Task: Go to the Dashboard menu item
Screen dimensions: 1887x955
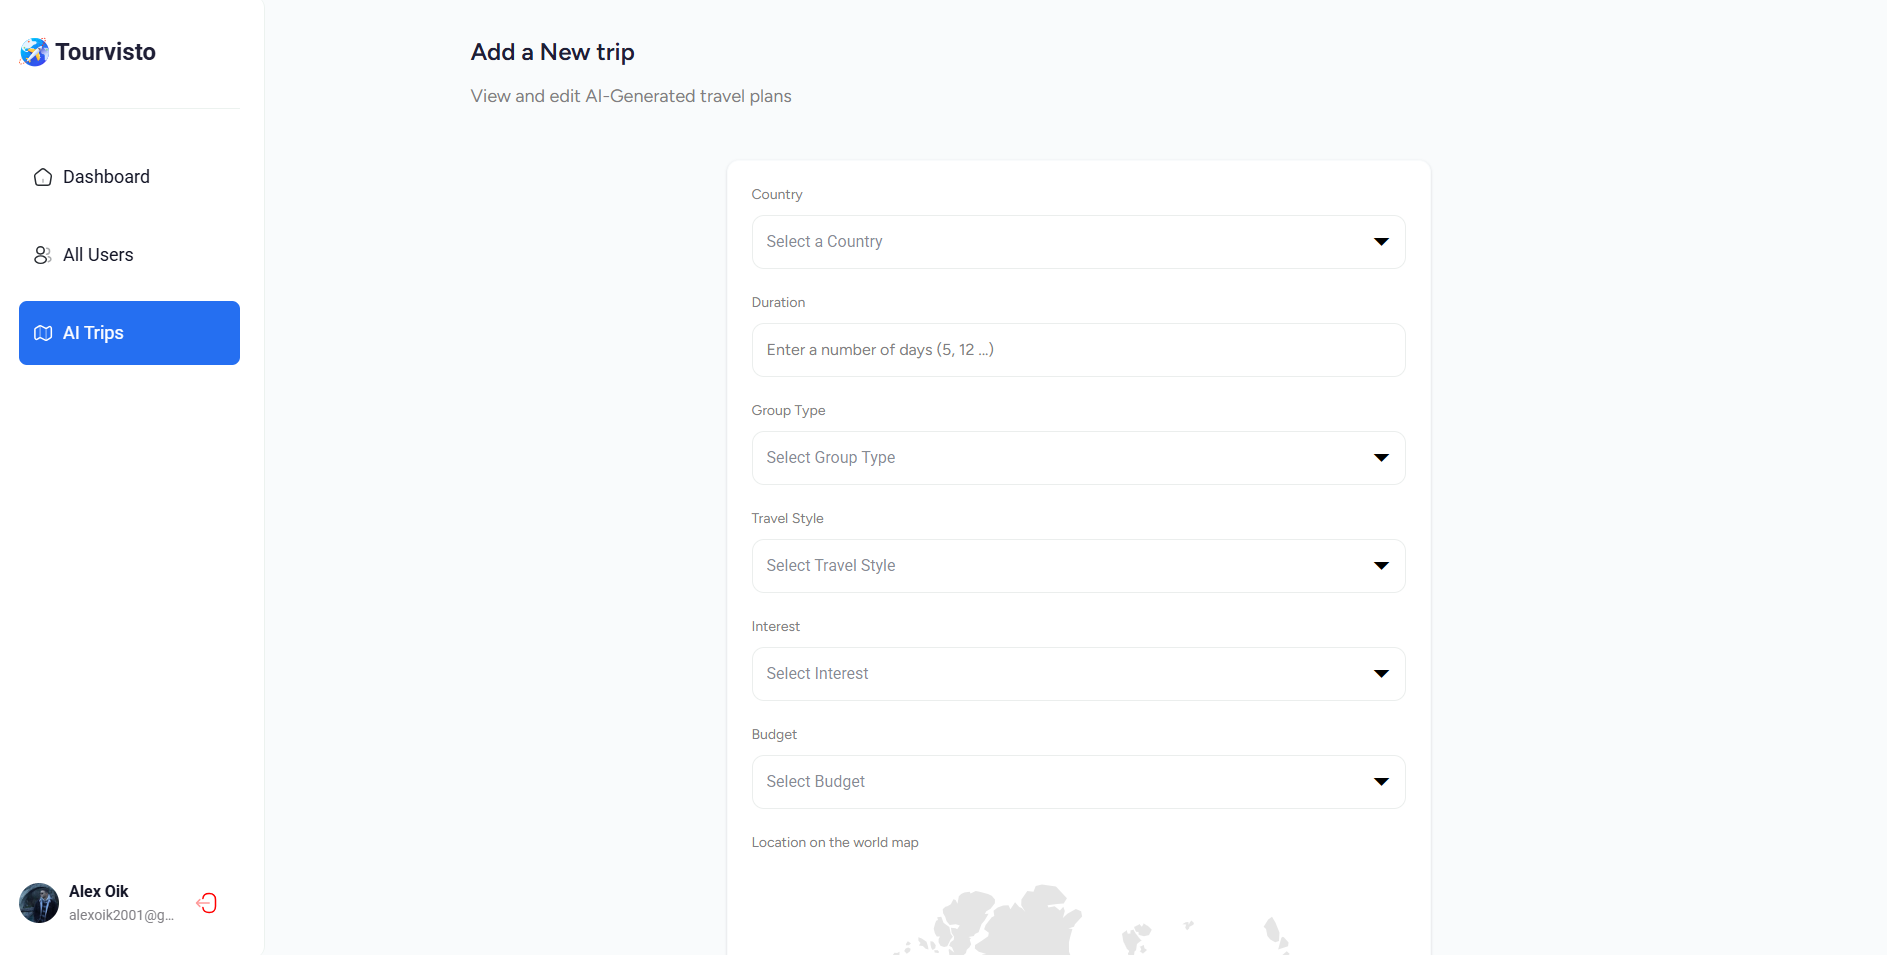Action: [x=106, y=177]
